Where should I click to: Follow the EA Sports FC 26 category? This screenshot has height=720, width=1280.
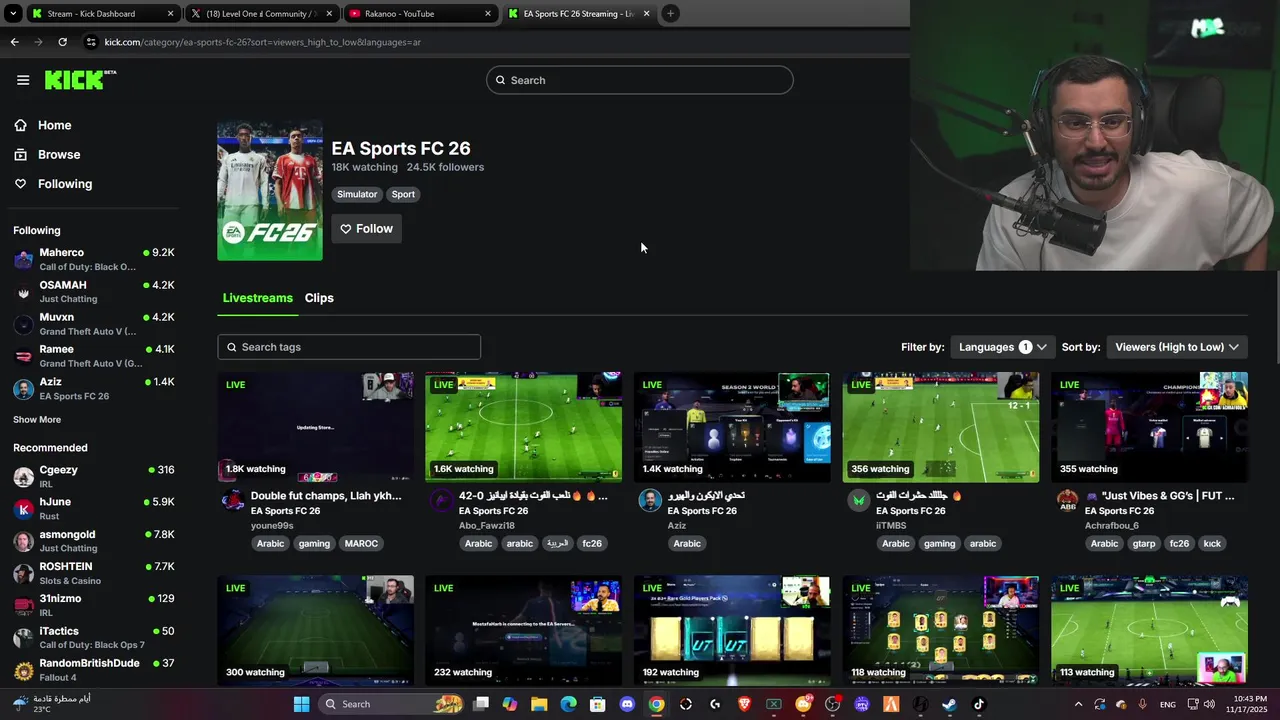(x=366, y=229)
